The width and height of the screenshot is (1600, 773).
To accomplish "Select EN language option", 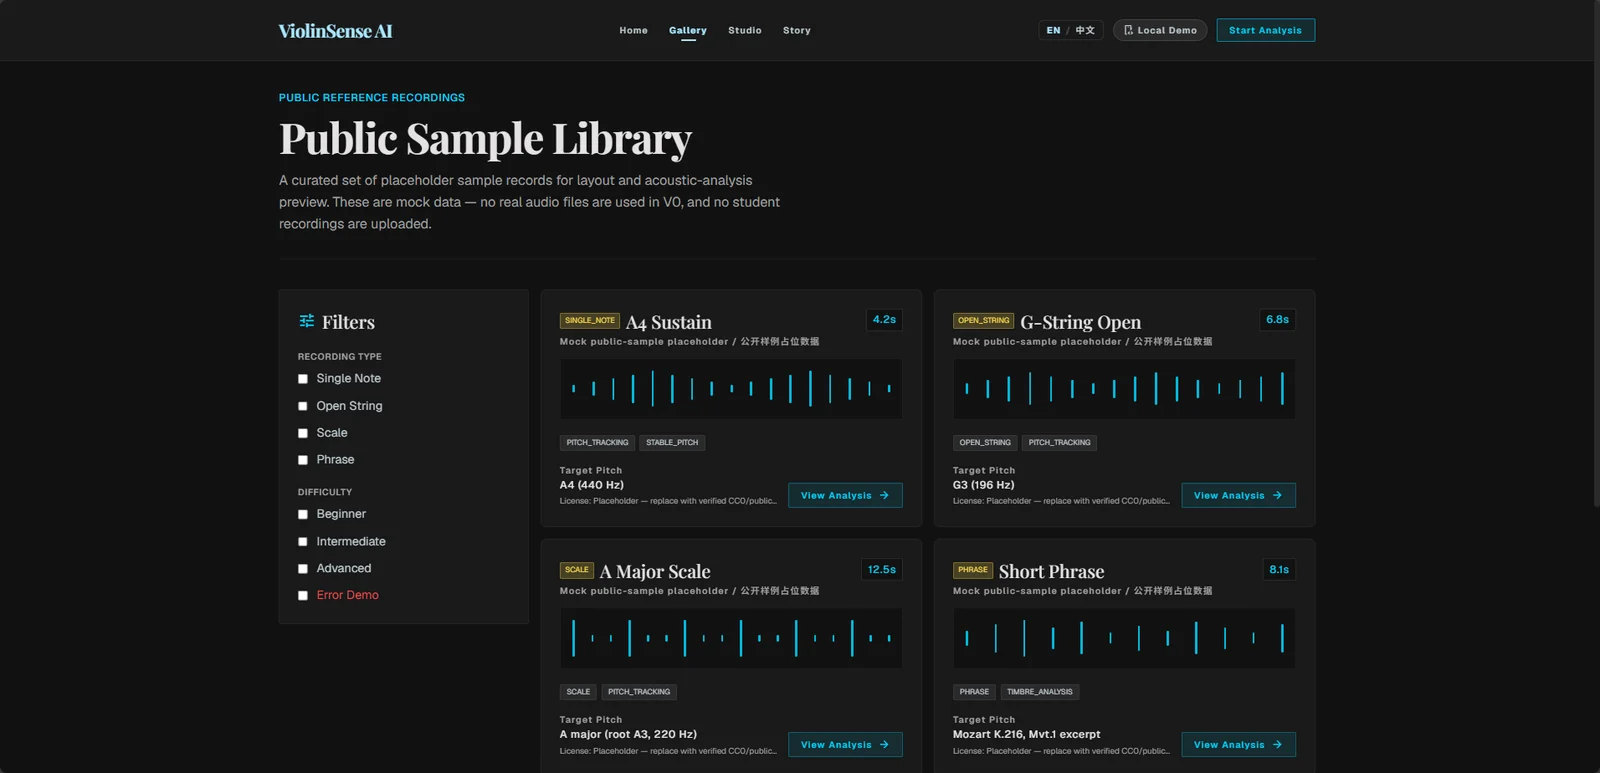I will pos(1053,30).
